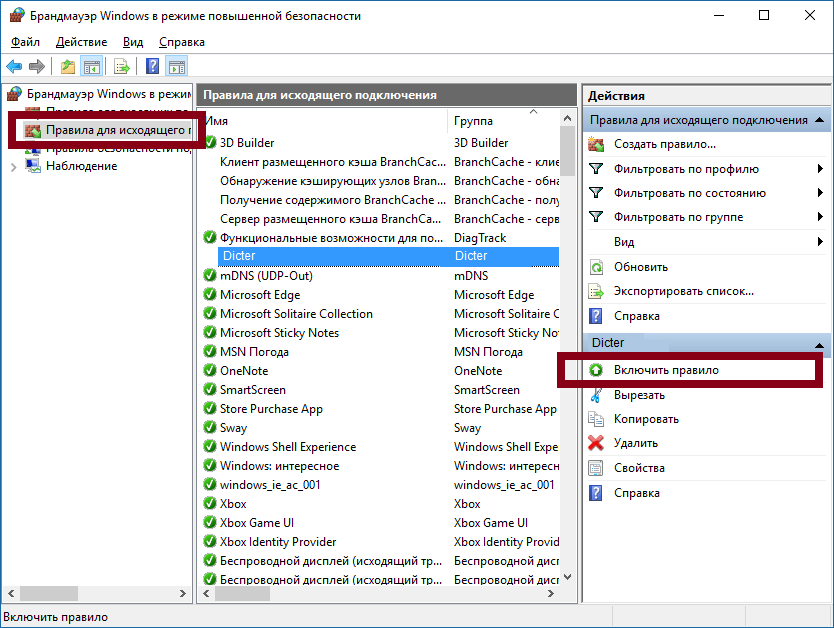This screenshot has width=834, height=628.
Task: Open 'Свойства' for the Dicter rule
Action: click(639, 468)
